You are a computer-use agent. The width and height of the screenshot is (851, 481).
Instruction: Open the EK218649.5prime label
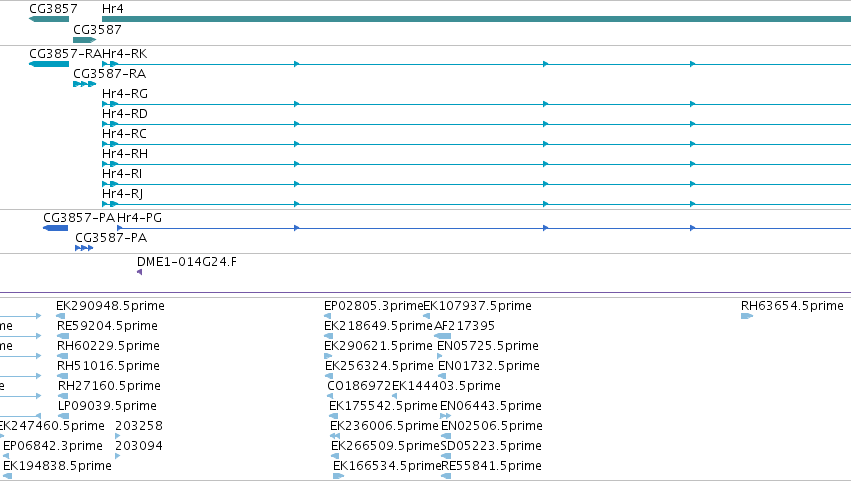[378, 326]
